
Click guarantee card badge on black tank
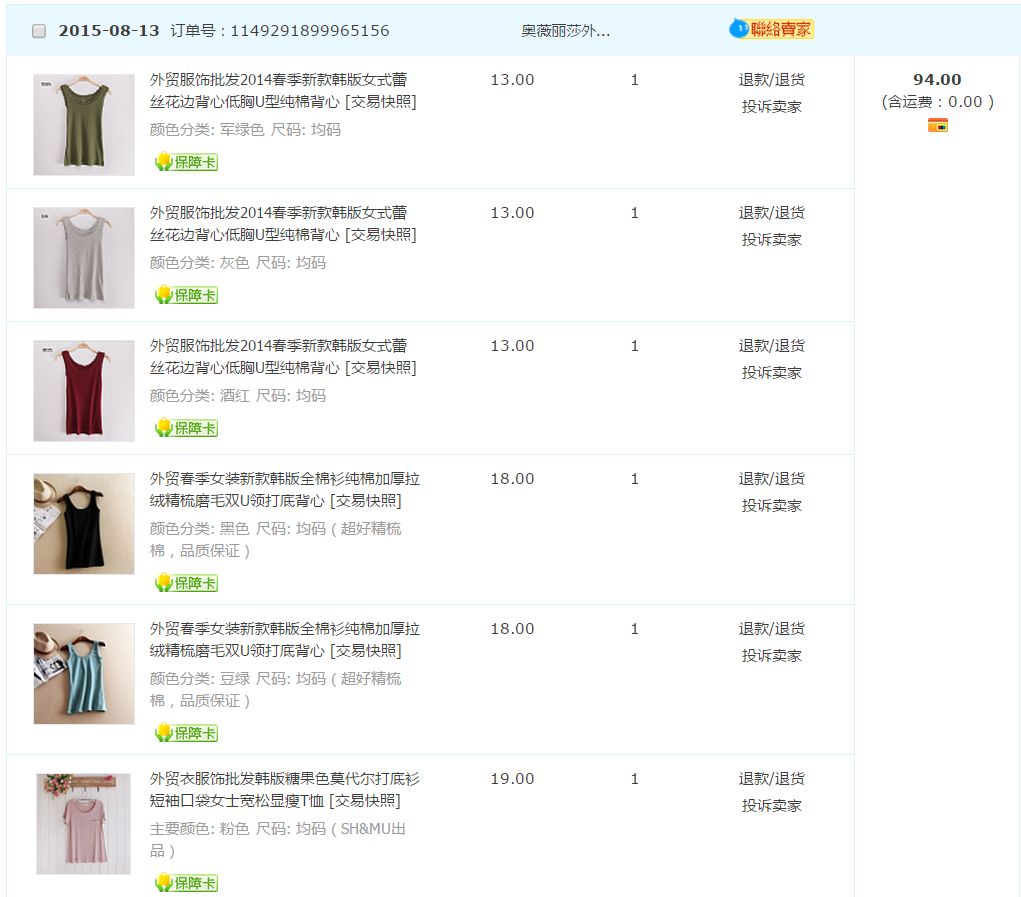(x=186, y=583)
